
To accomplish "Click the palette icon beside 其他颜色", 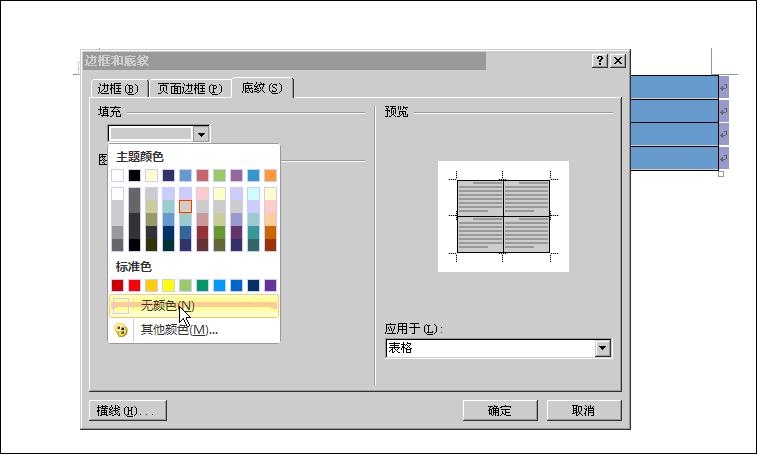I will (121, 330).
